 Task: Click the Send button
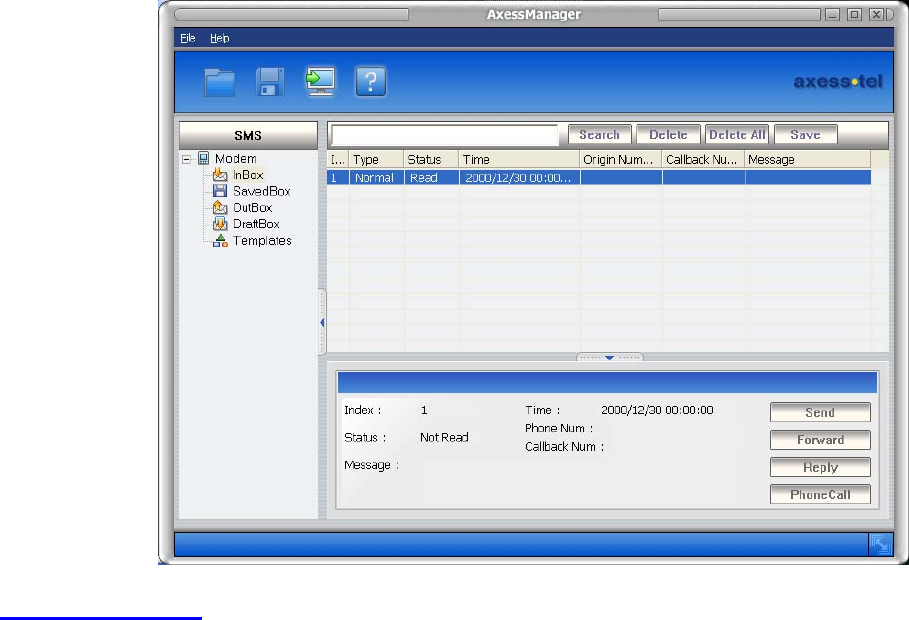820,412
